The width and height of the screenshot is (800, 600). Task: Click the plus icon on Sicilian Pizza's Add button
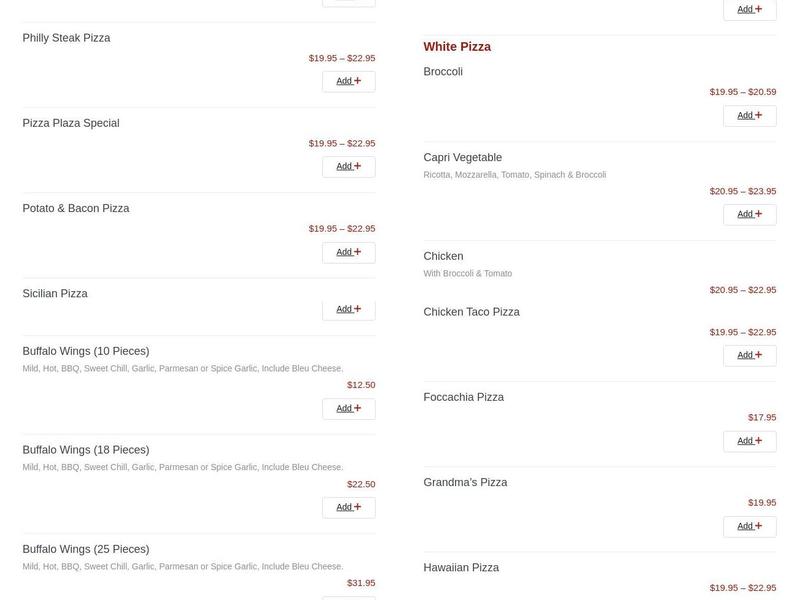click(x=358, y=308)
